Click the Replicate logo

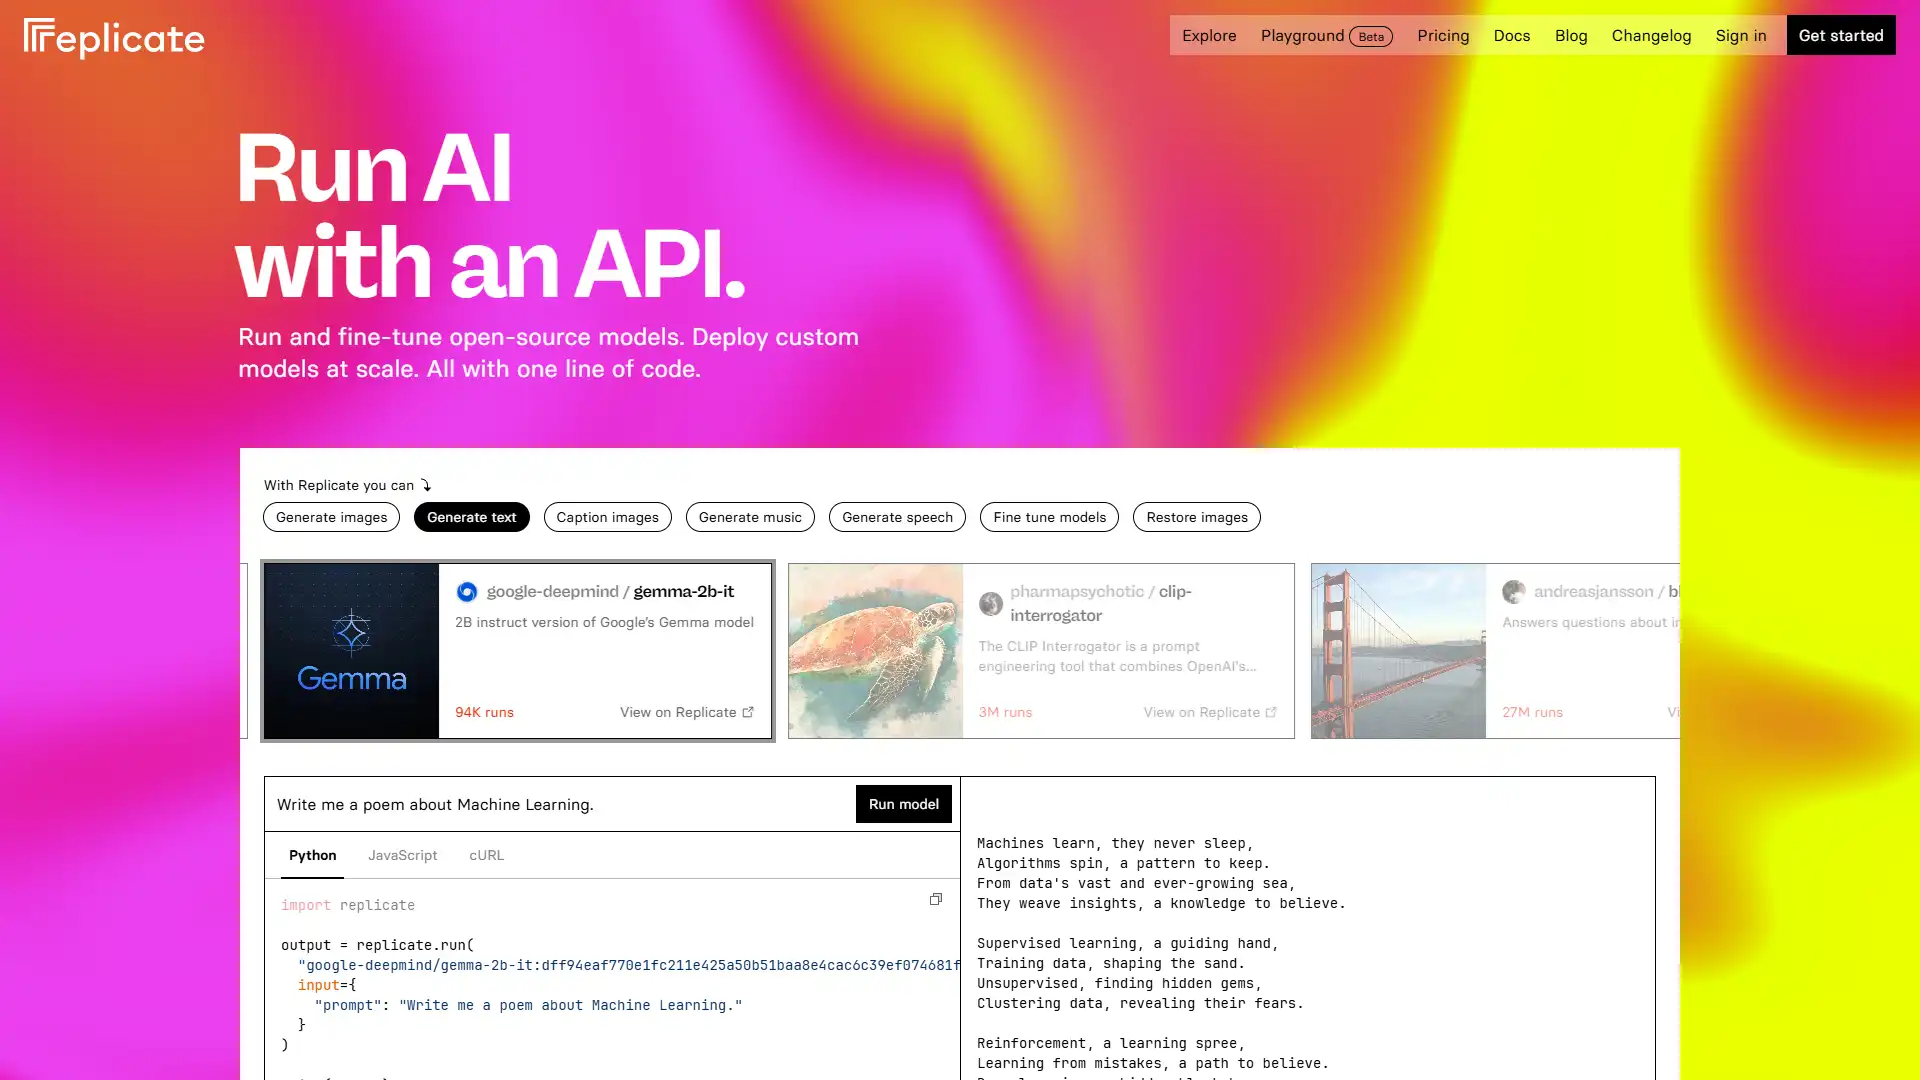tap(114, 38)
